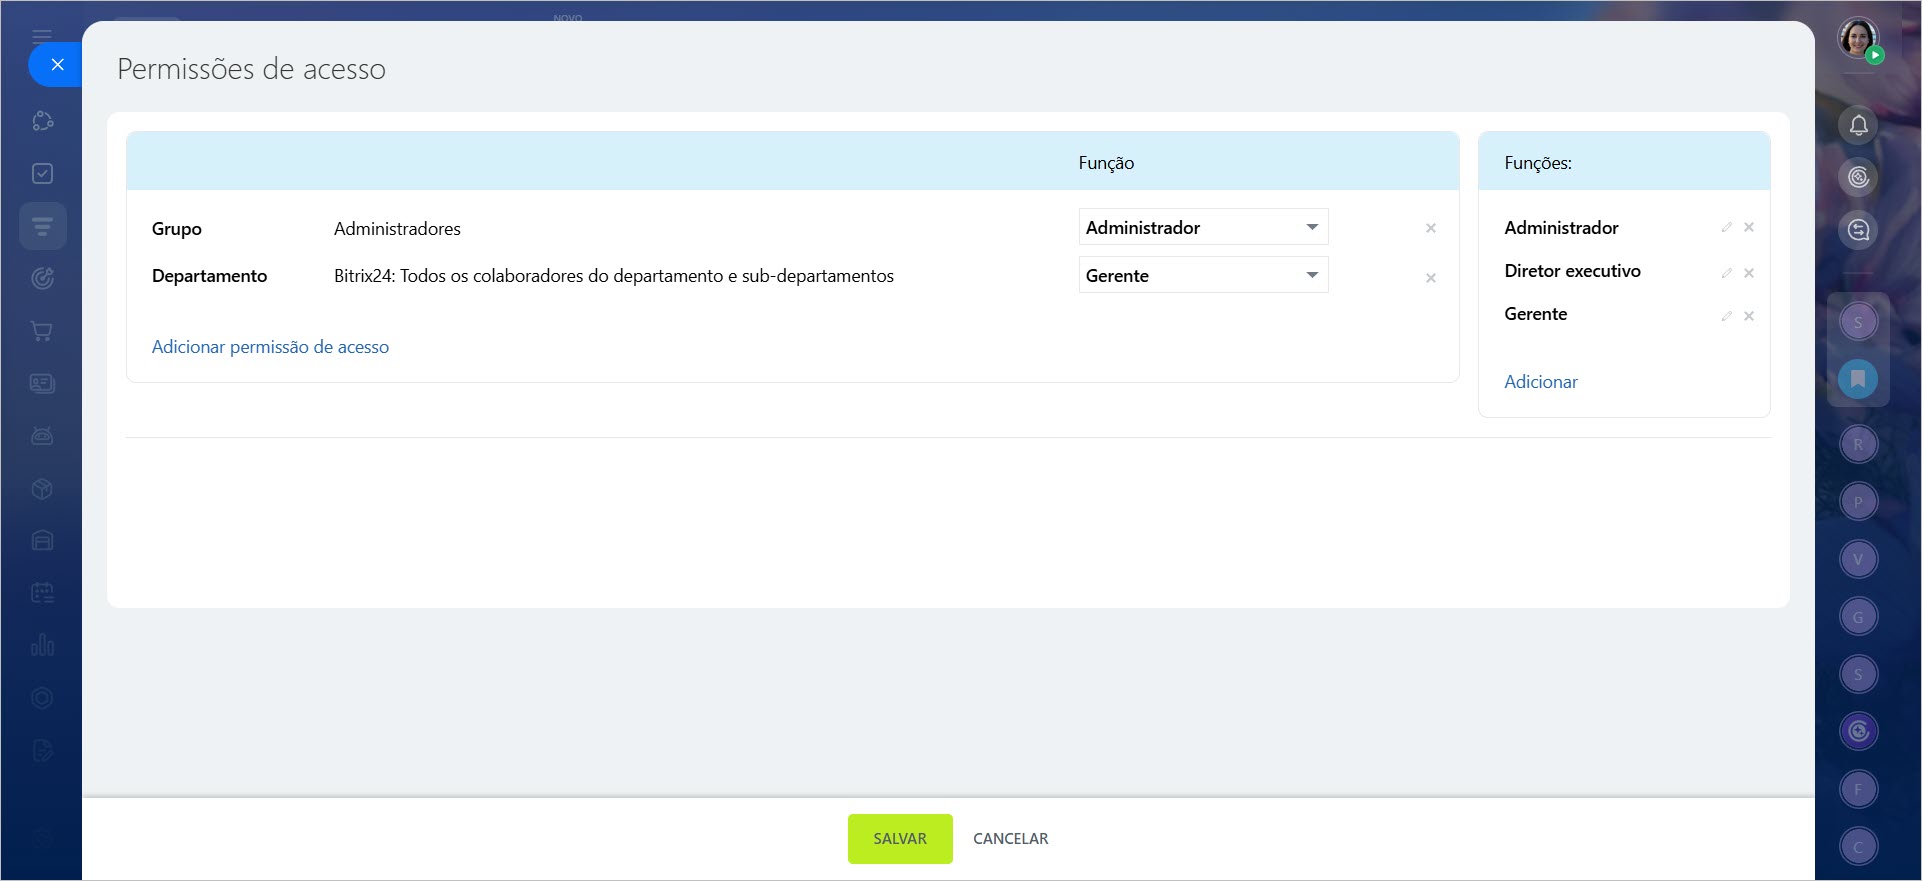Viewport: 1922px width, 881px height.
Task: Select Administrador name in Funções list
Action: click(1561, 227)
